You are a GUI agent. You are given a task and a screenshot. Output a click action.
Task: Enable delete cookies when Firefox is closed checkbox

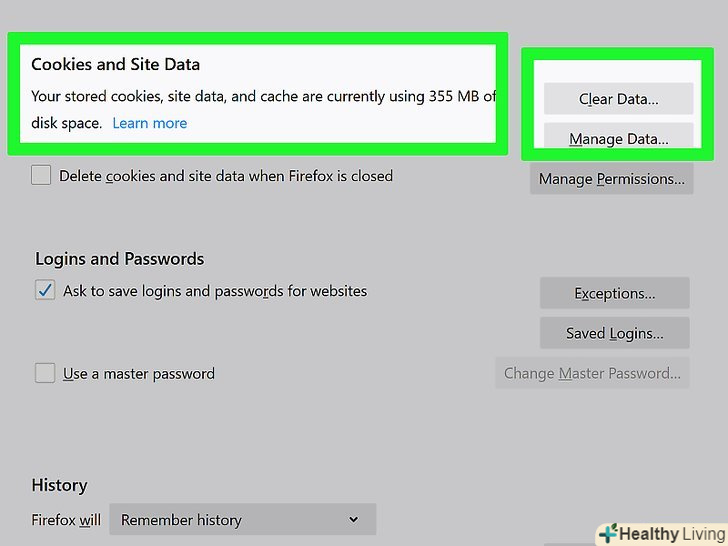41,176
